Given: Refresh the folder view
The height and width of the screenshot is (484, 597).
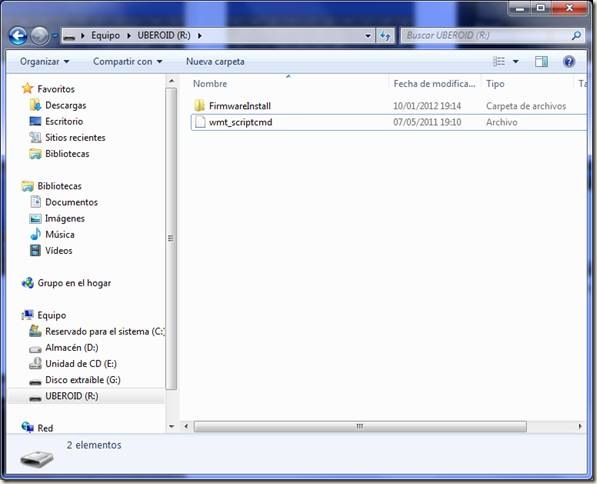Looking at the screenshot, I should (x=385, y=36).
